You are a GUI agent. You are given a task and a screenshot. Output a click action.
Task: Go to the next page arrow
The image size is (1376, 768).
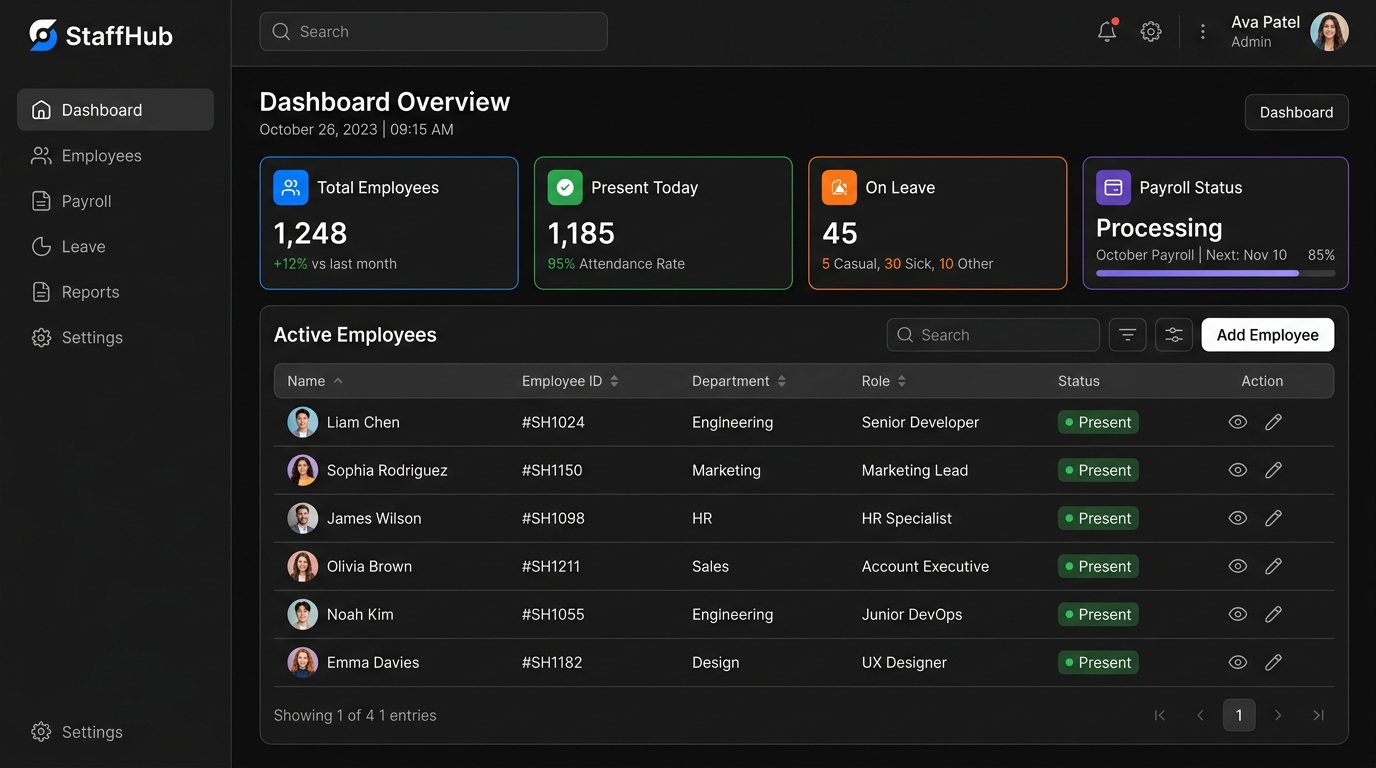(1278, 715)
